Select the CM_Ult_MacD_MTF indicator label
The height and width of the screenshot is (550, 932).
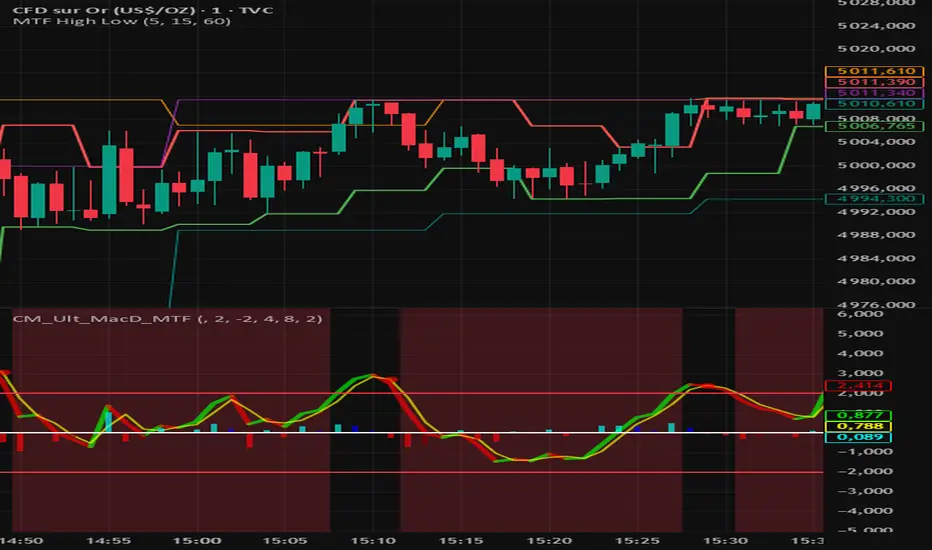pyautogui.click(x=167, y=319)
